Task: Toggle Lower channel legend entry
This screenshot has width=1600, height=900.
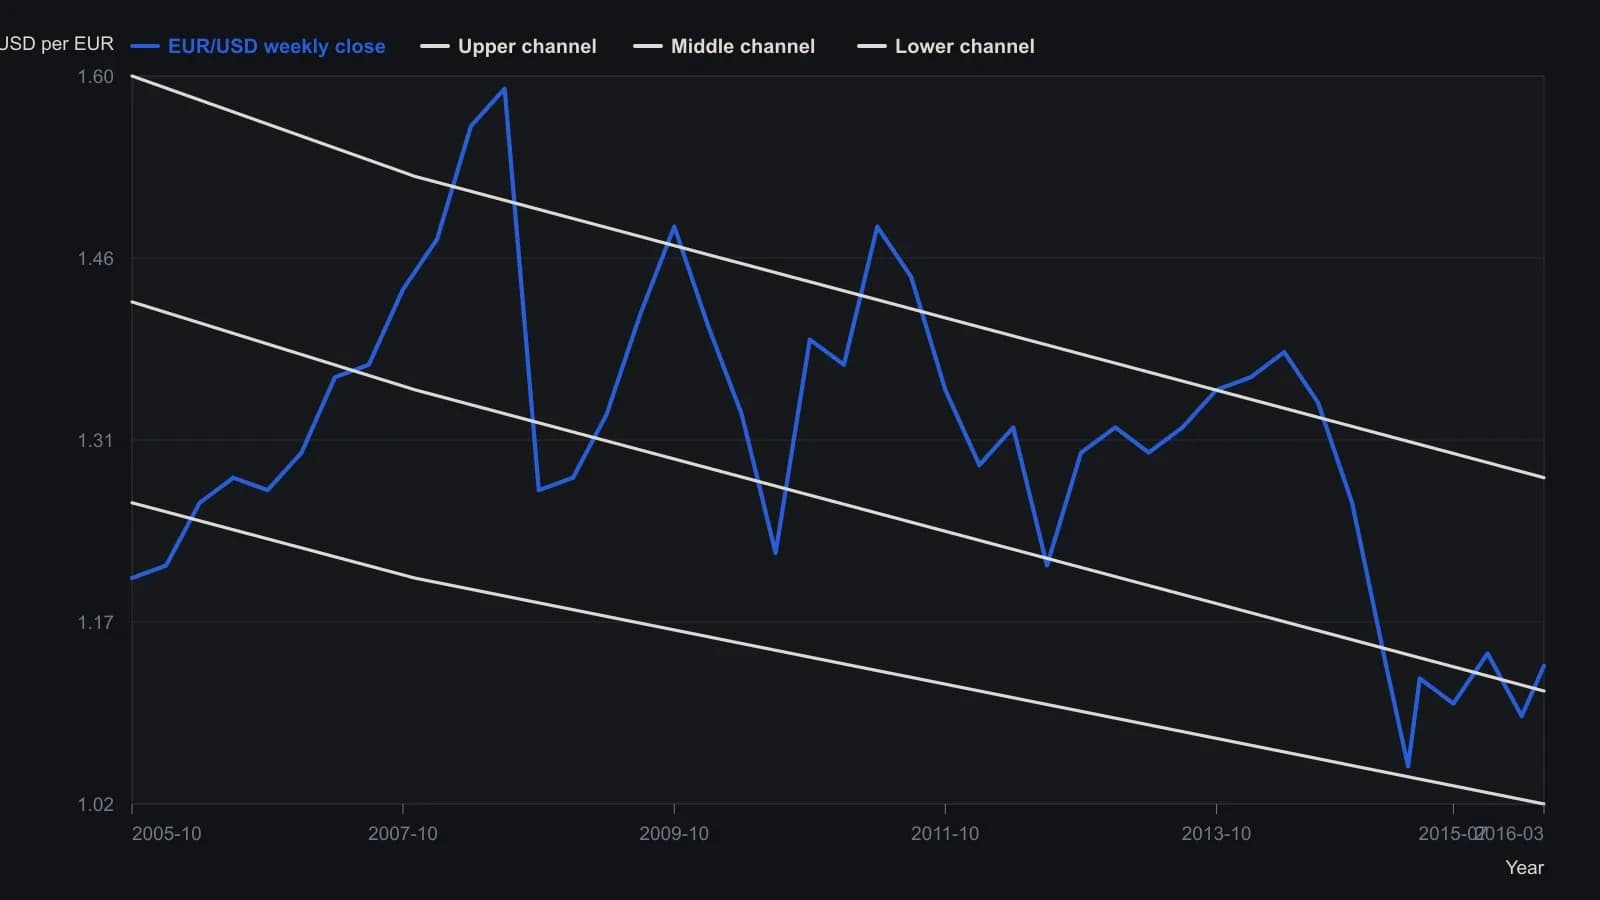Action: (x=946, y=46)
